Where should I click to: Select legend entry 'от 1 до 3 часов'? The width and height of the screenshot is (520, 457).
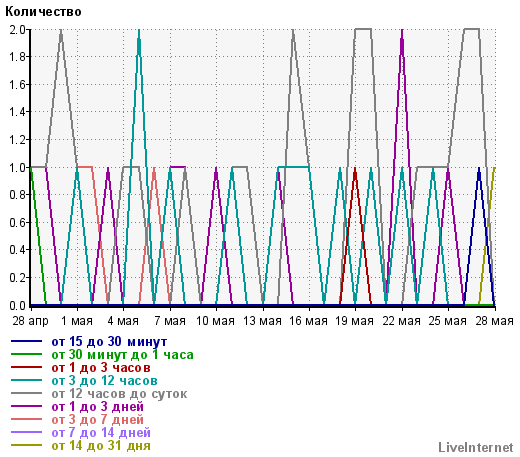[101, 368]
